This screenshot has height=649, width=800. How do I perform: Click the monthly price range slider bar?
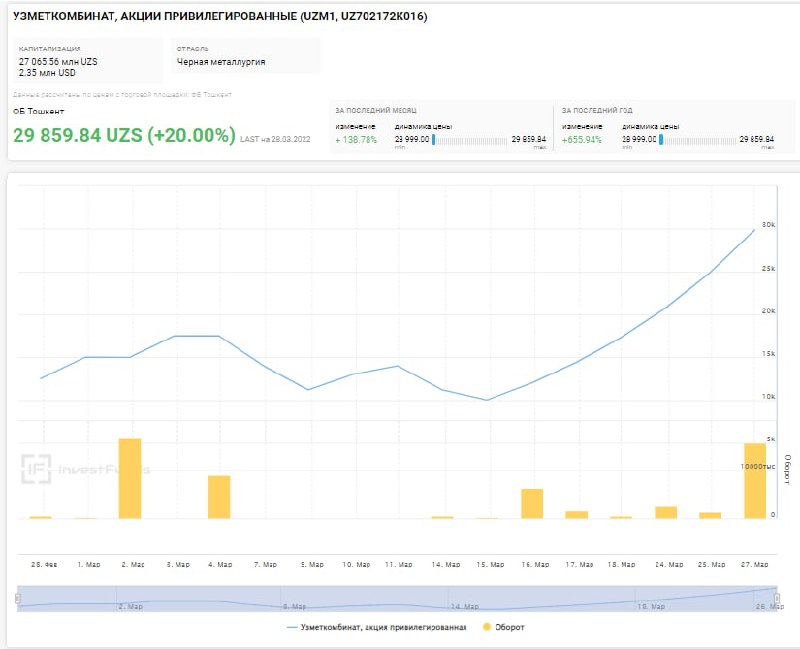[470, 140]
